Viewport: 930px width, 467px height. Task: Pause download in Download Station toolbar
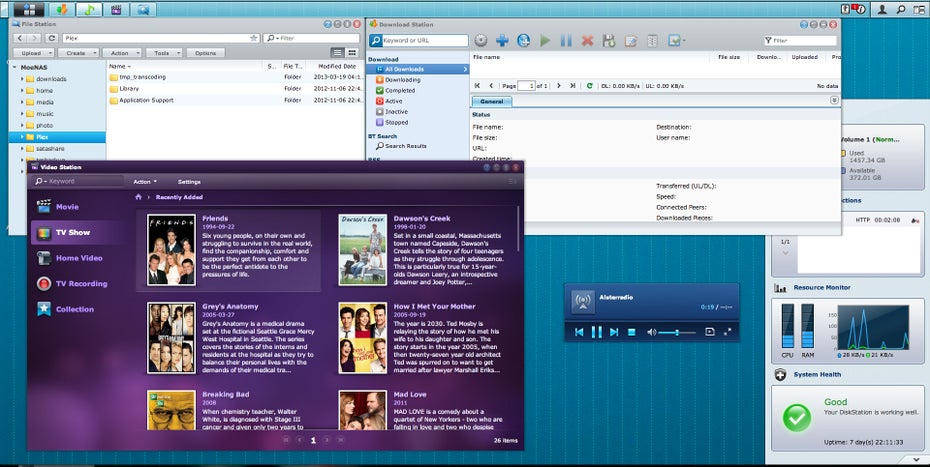point(566,40)
